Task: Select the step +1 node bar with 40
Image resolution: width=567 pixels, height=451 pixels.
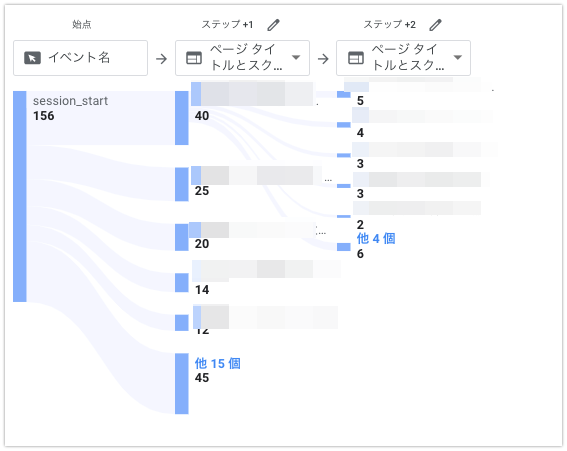Action: click(x=182, y=118)
